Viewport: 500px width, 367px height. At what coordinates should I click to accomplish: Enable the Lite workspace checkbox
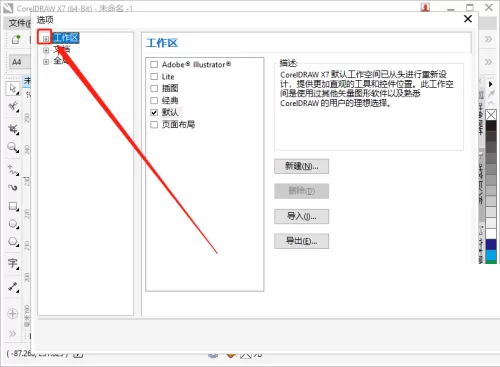[154, 77]
